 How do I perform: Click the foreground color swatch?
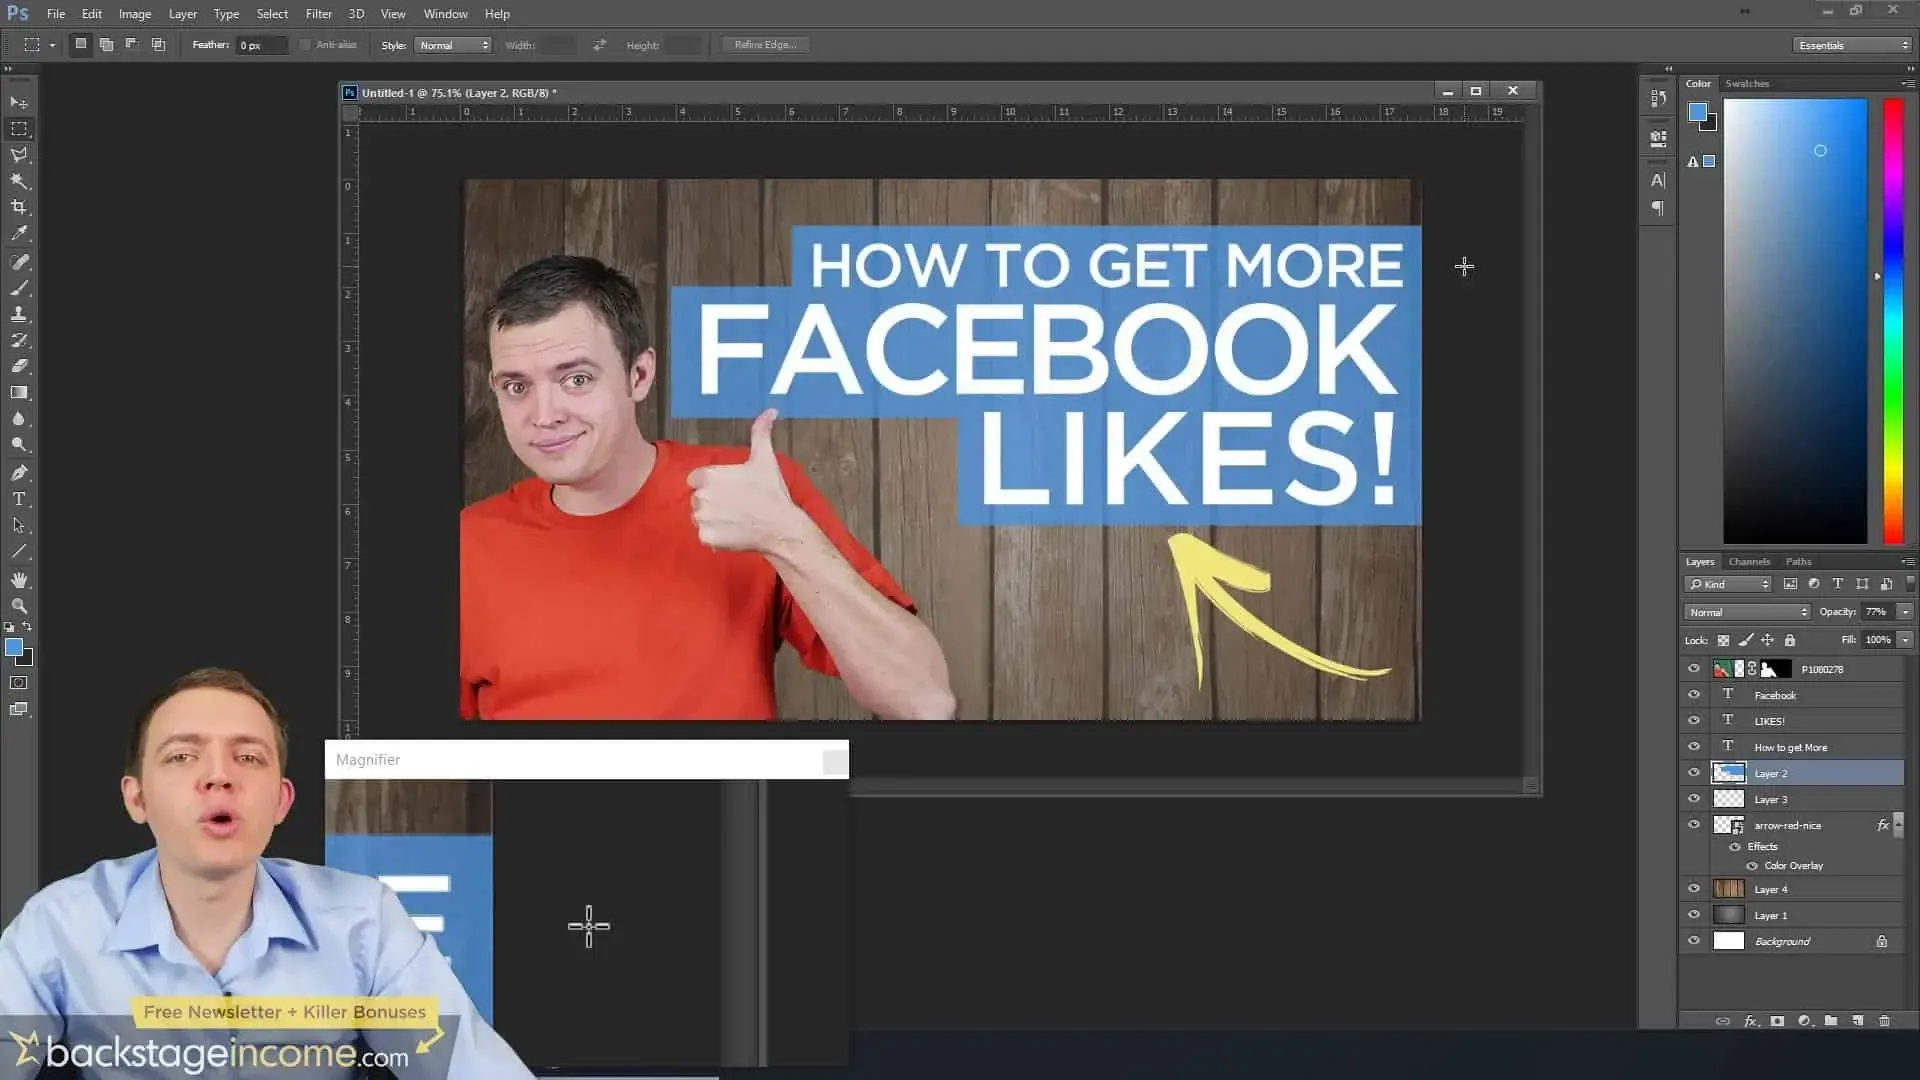tap(14, 648)
